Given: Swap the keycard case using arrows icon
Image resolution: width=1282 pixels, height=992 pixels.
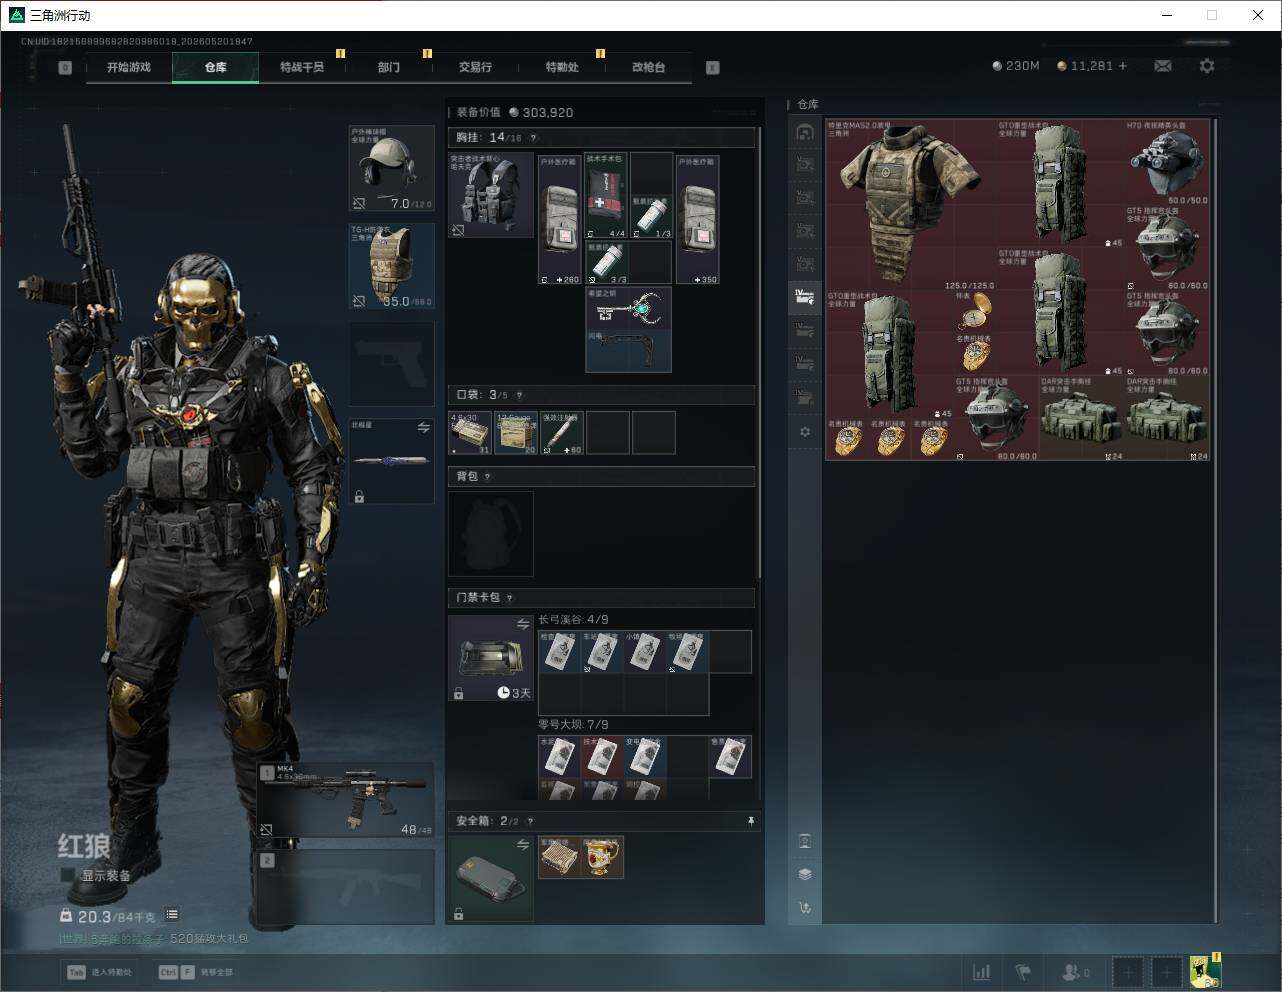Looking at the screenshot, I should point(523,624).
